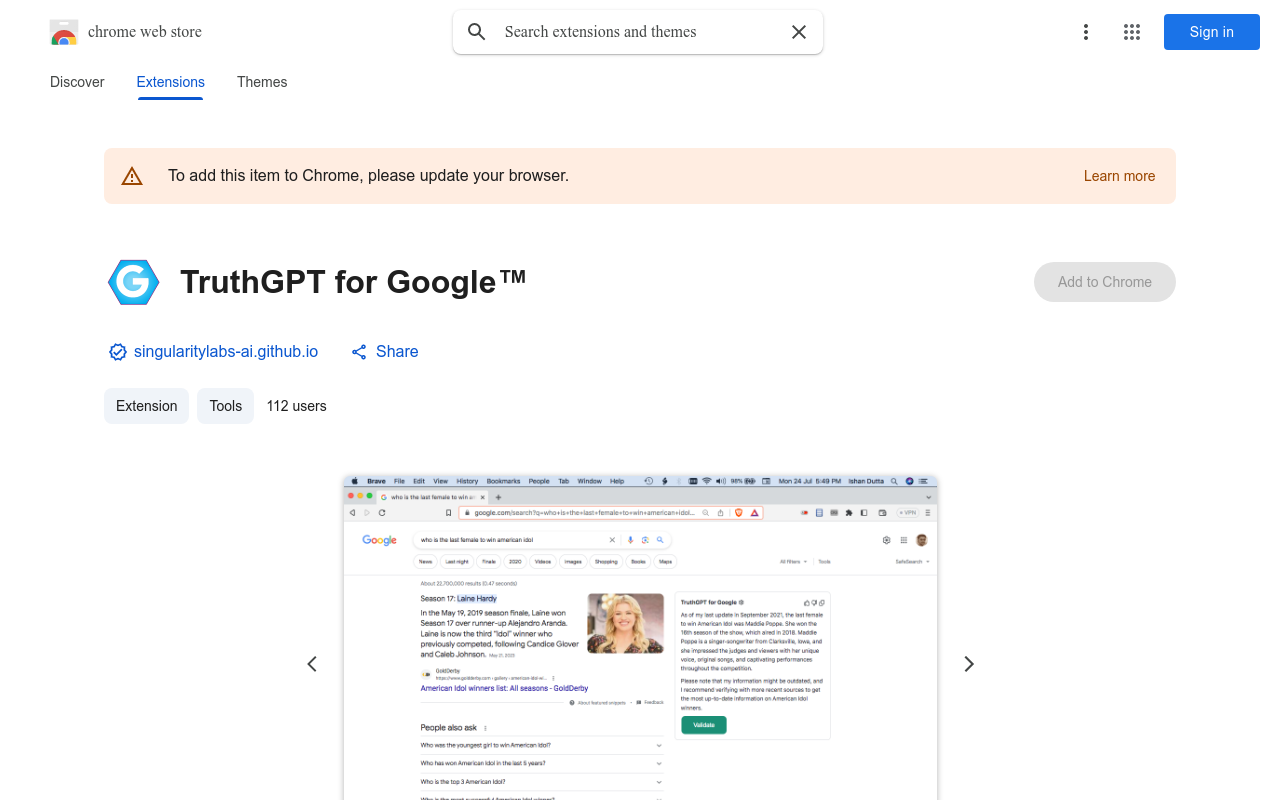Click the Add to Chrome button

click(1104, 282)
